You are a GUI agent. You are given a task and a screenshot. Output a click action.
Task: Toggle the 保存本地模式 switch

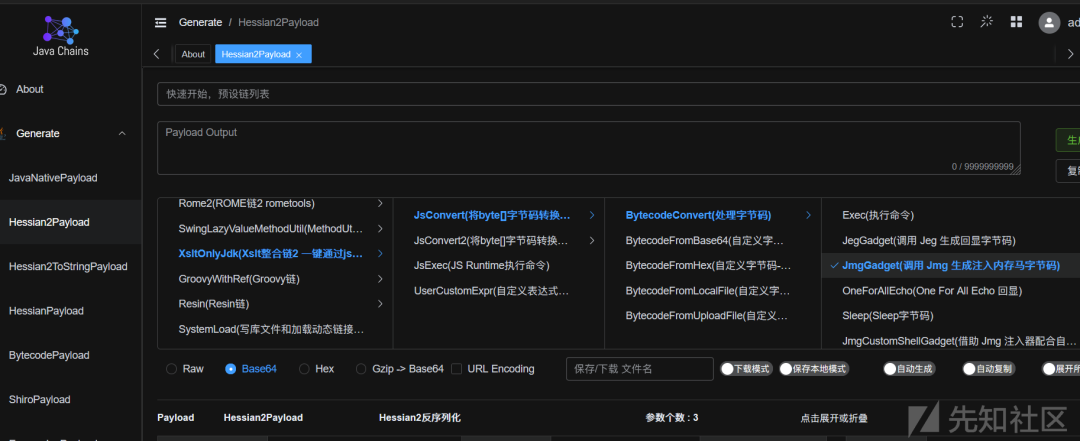(x=814, y=369)
